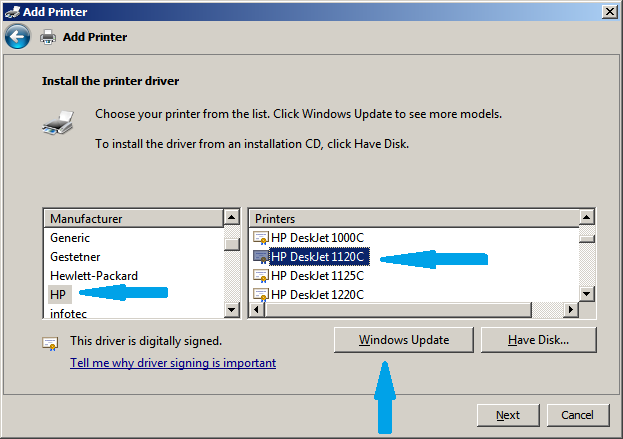The width and height of the screenshot is (623, 439).
Task: Select the HP DeskJet 1000C printer
Action: [x=317, y=238]
